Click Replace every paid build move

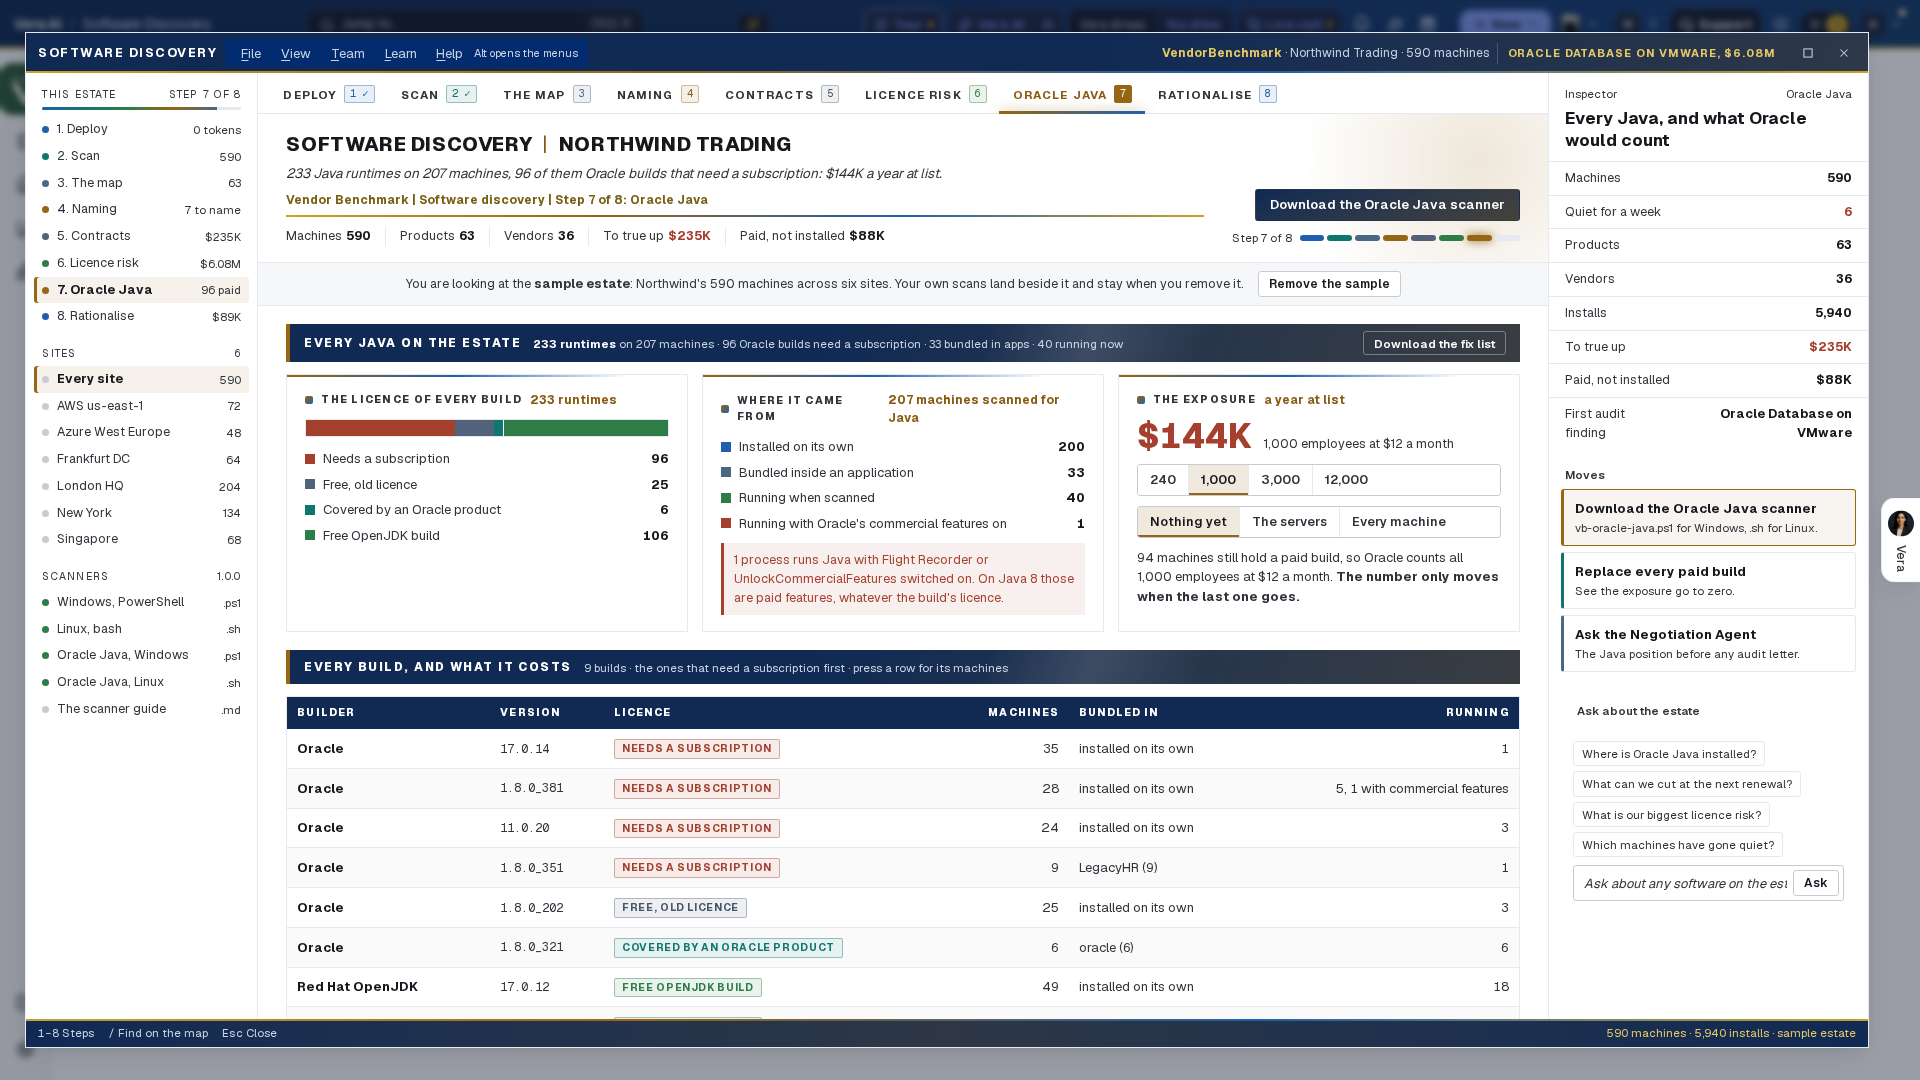point(1708,581)
